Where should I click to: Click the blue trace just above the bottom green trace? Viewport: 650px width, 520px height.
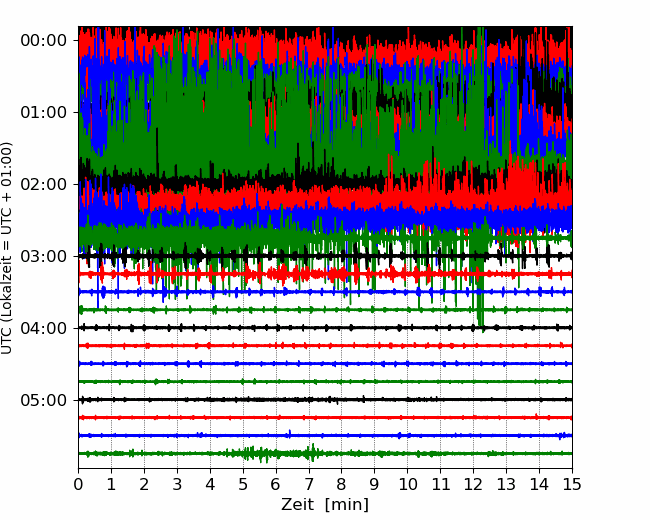click(325, 435)
